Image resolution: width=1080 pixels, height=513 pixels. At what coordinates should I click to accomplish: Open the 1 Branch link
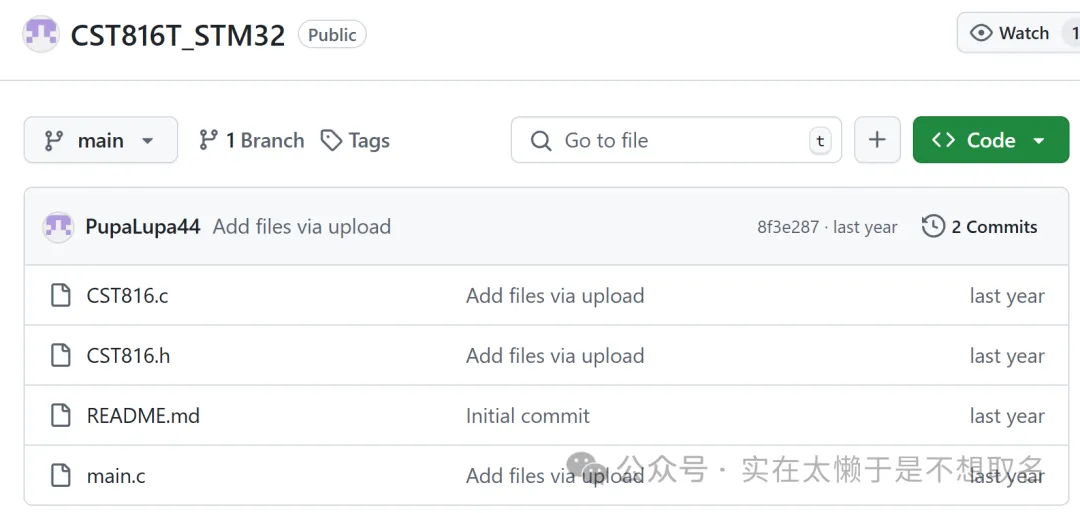pyautogui.click(x=252, y=141)
